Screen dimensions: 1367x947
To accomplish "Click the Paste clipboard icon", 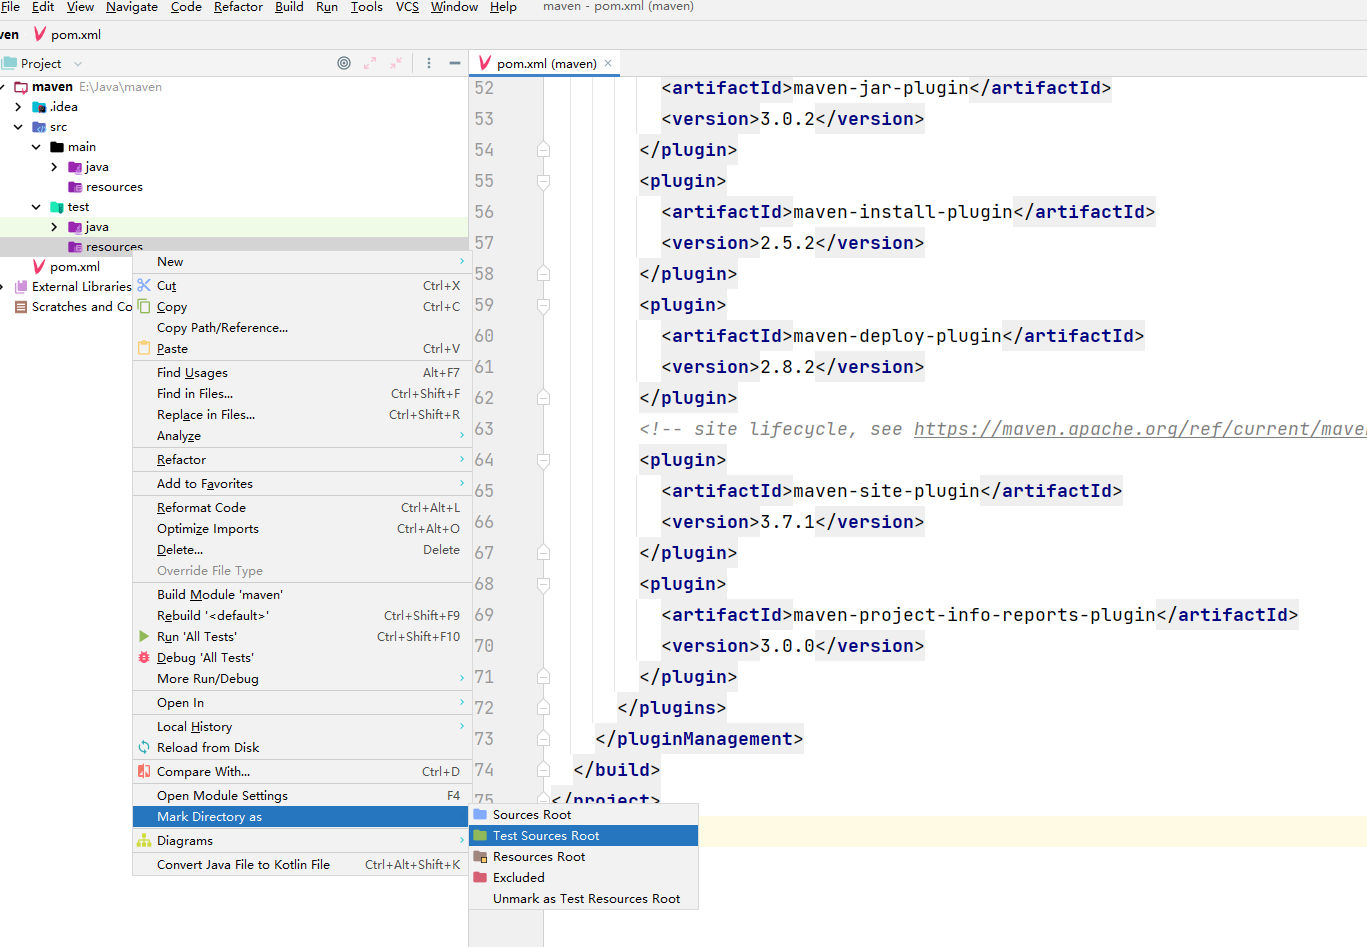I will (x=144, y=348).
